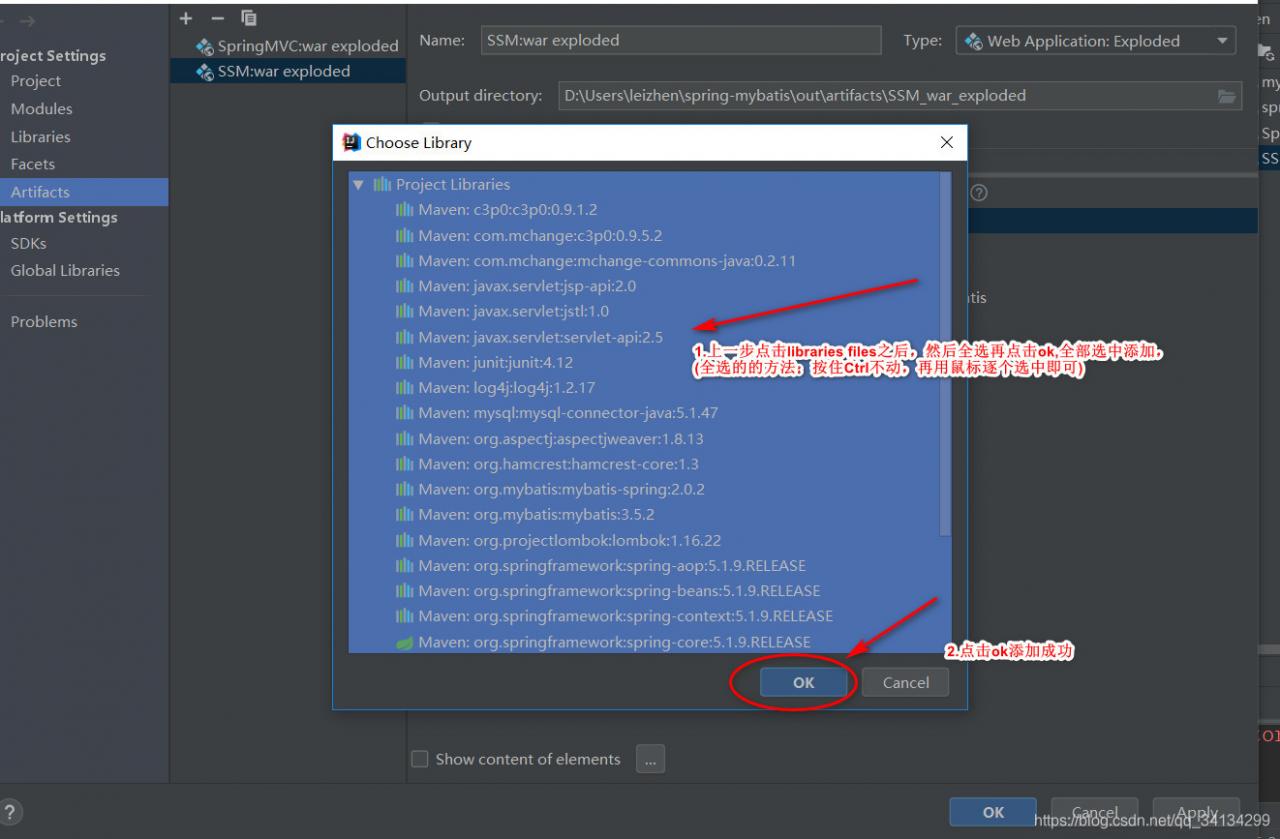This screenshot has height=839, width=1280.
Task: Select Maven: spring-context:5.1.9.RELEASE library
Action: [645, 616]
